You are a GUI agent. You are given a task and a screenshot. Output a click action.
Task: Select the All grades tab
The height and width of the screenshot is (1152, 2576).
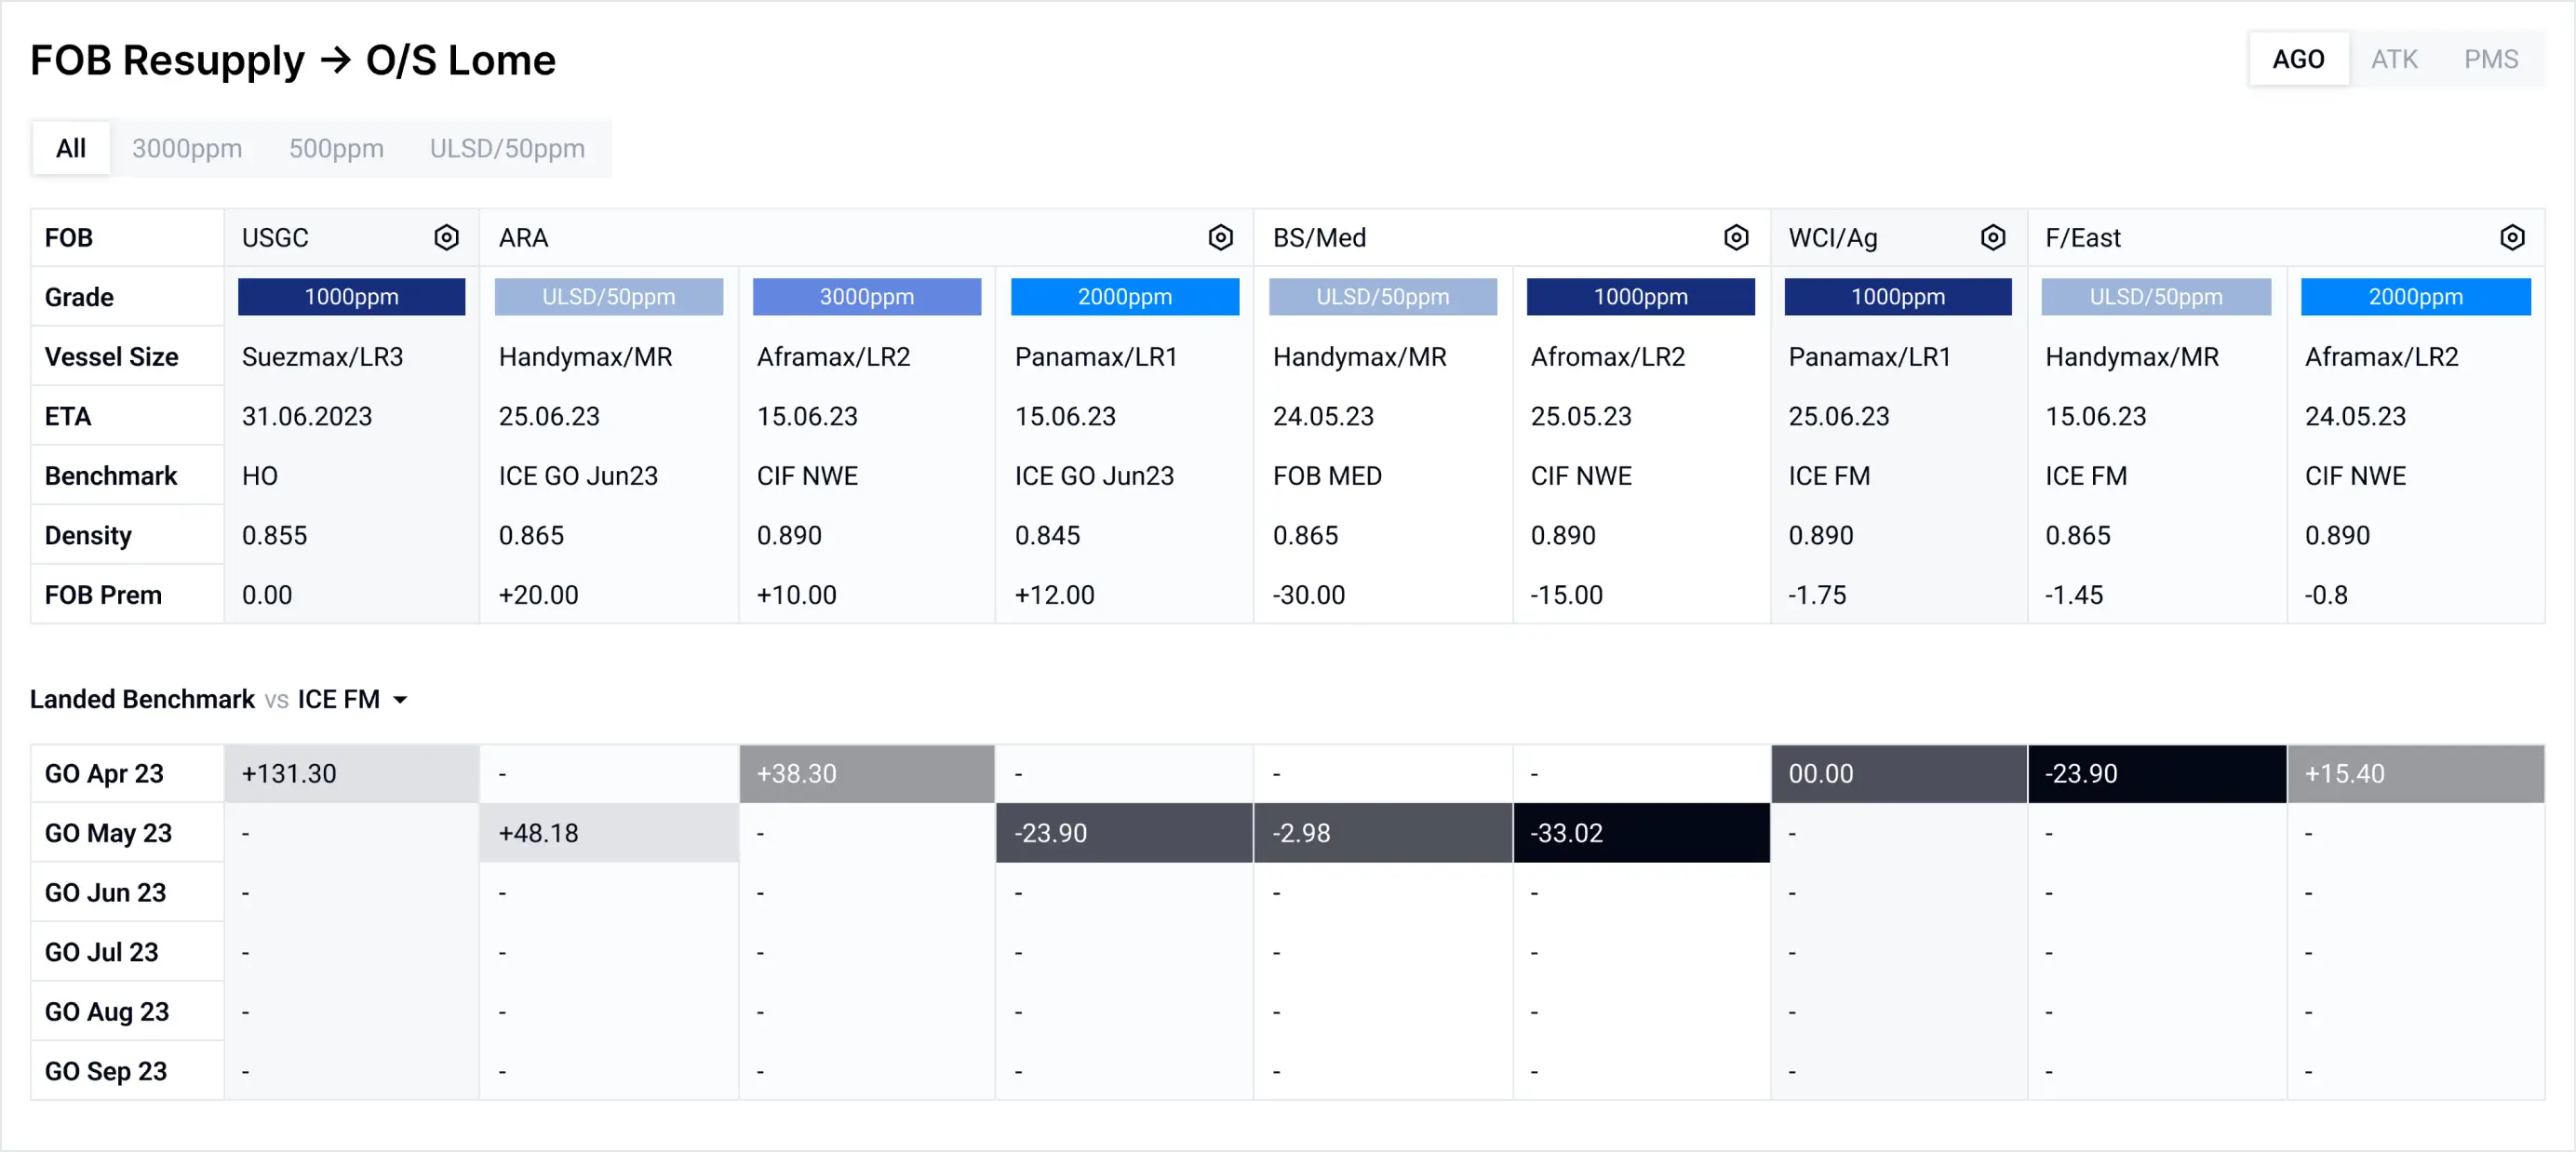click(x=71, y=149)
